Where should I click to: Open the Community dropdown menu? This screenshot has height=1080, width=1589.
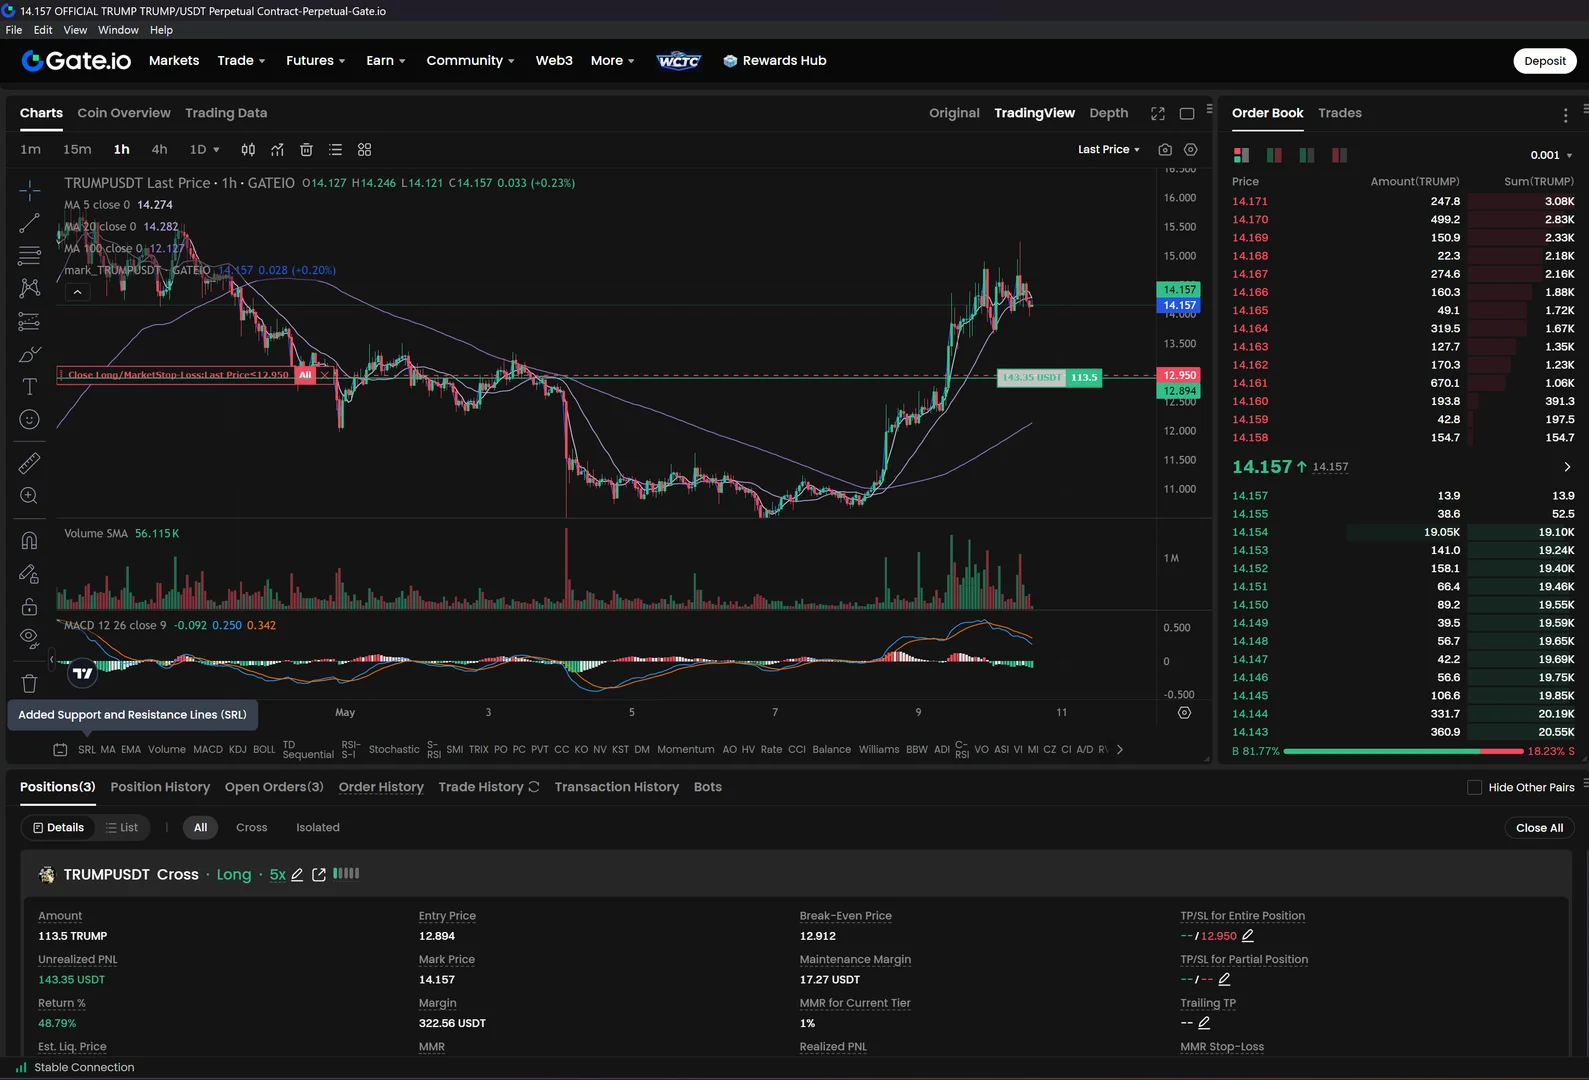point(470,61)
